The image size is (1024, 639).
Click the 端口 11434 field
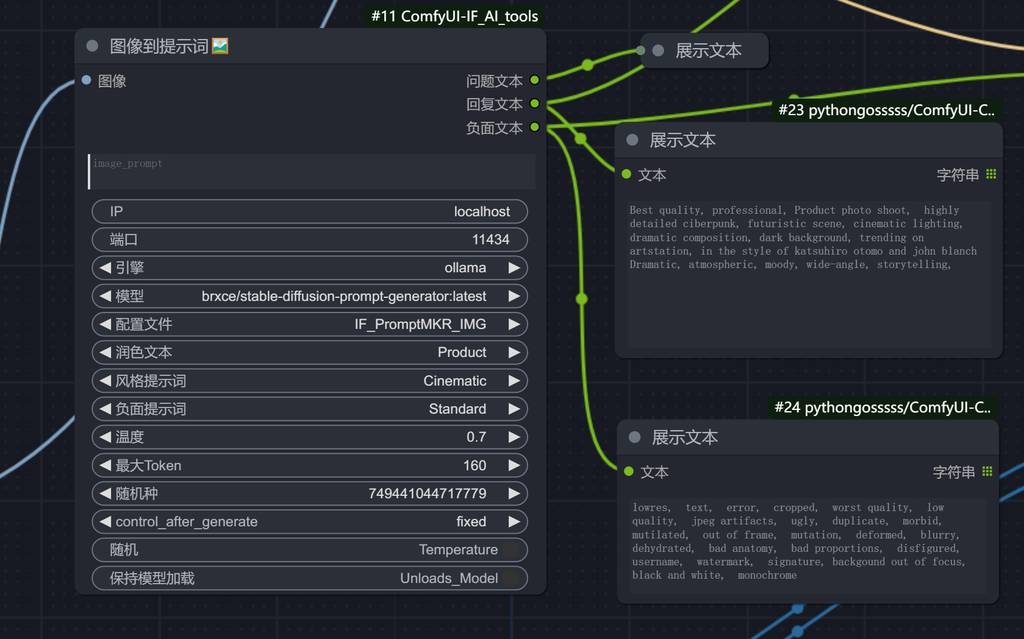pyautogui.click(x=309, y=240)
